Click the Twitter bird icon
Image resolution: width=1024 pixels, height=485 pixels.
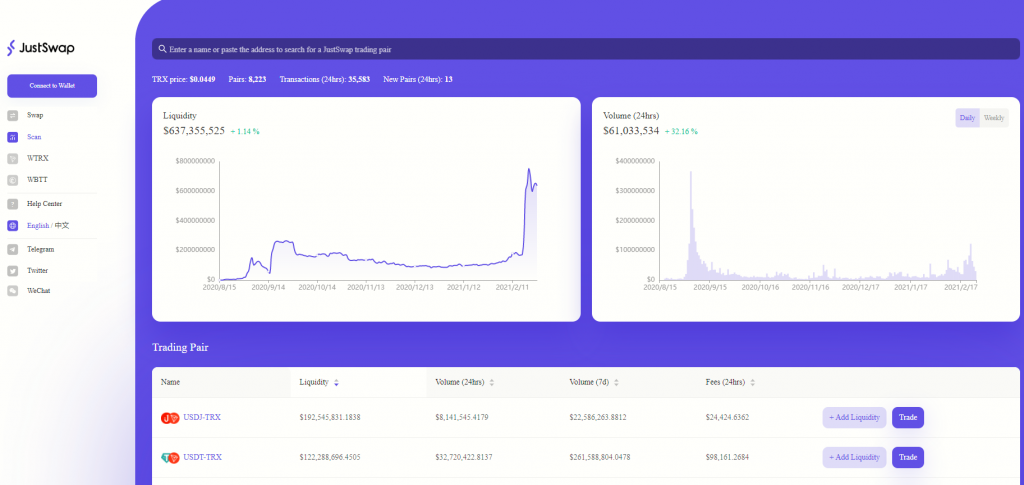coord(12,270)
